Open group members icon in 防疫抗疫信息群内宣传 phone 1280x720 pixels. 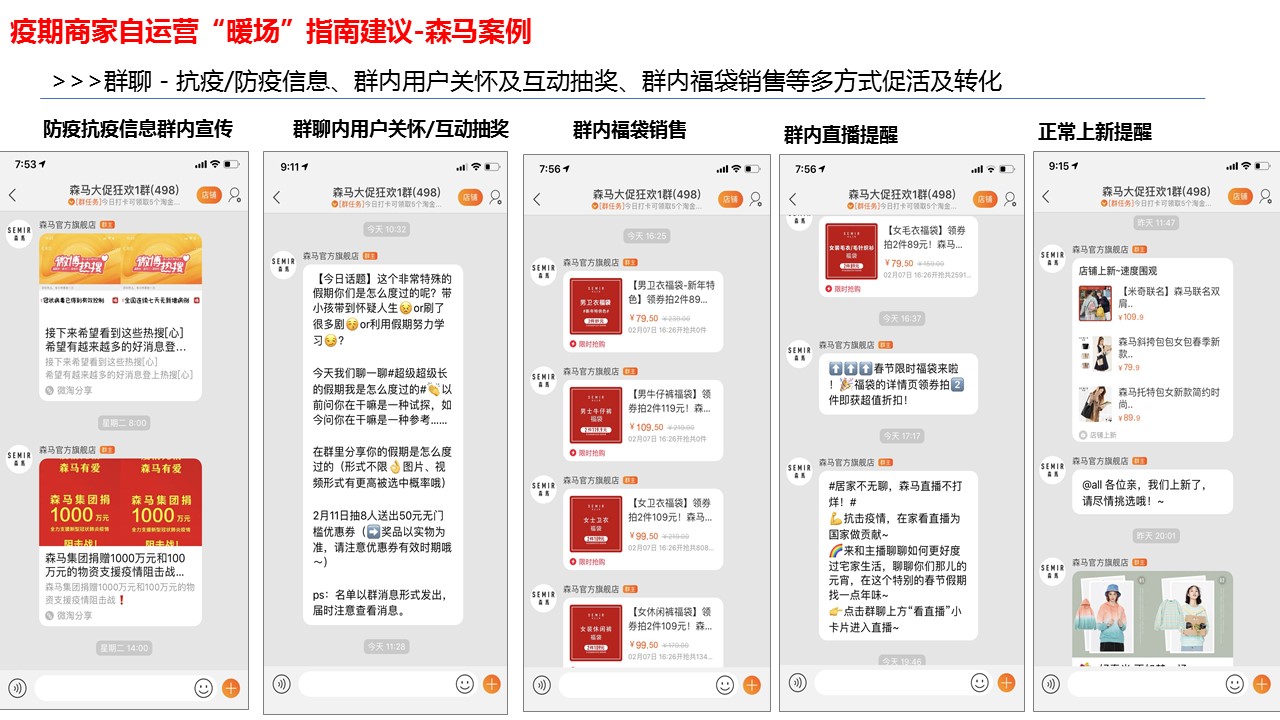click(234, 195)
